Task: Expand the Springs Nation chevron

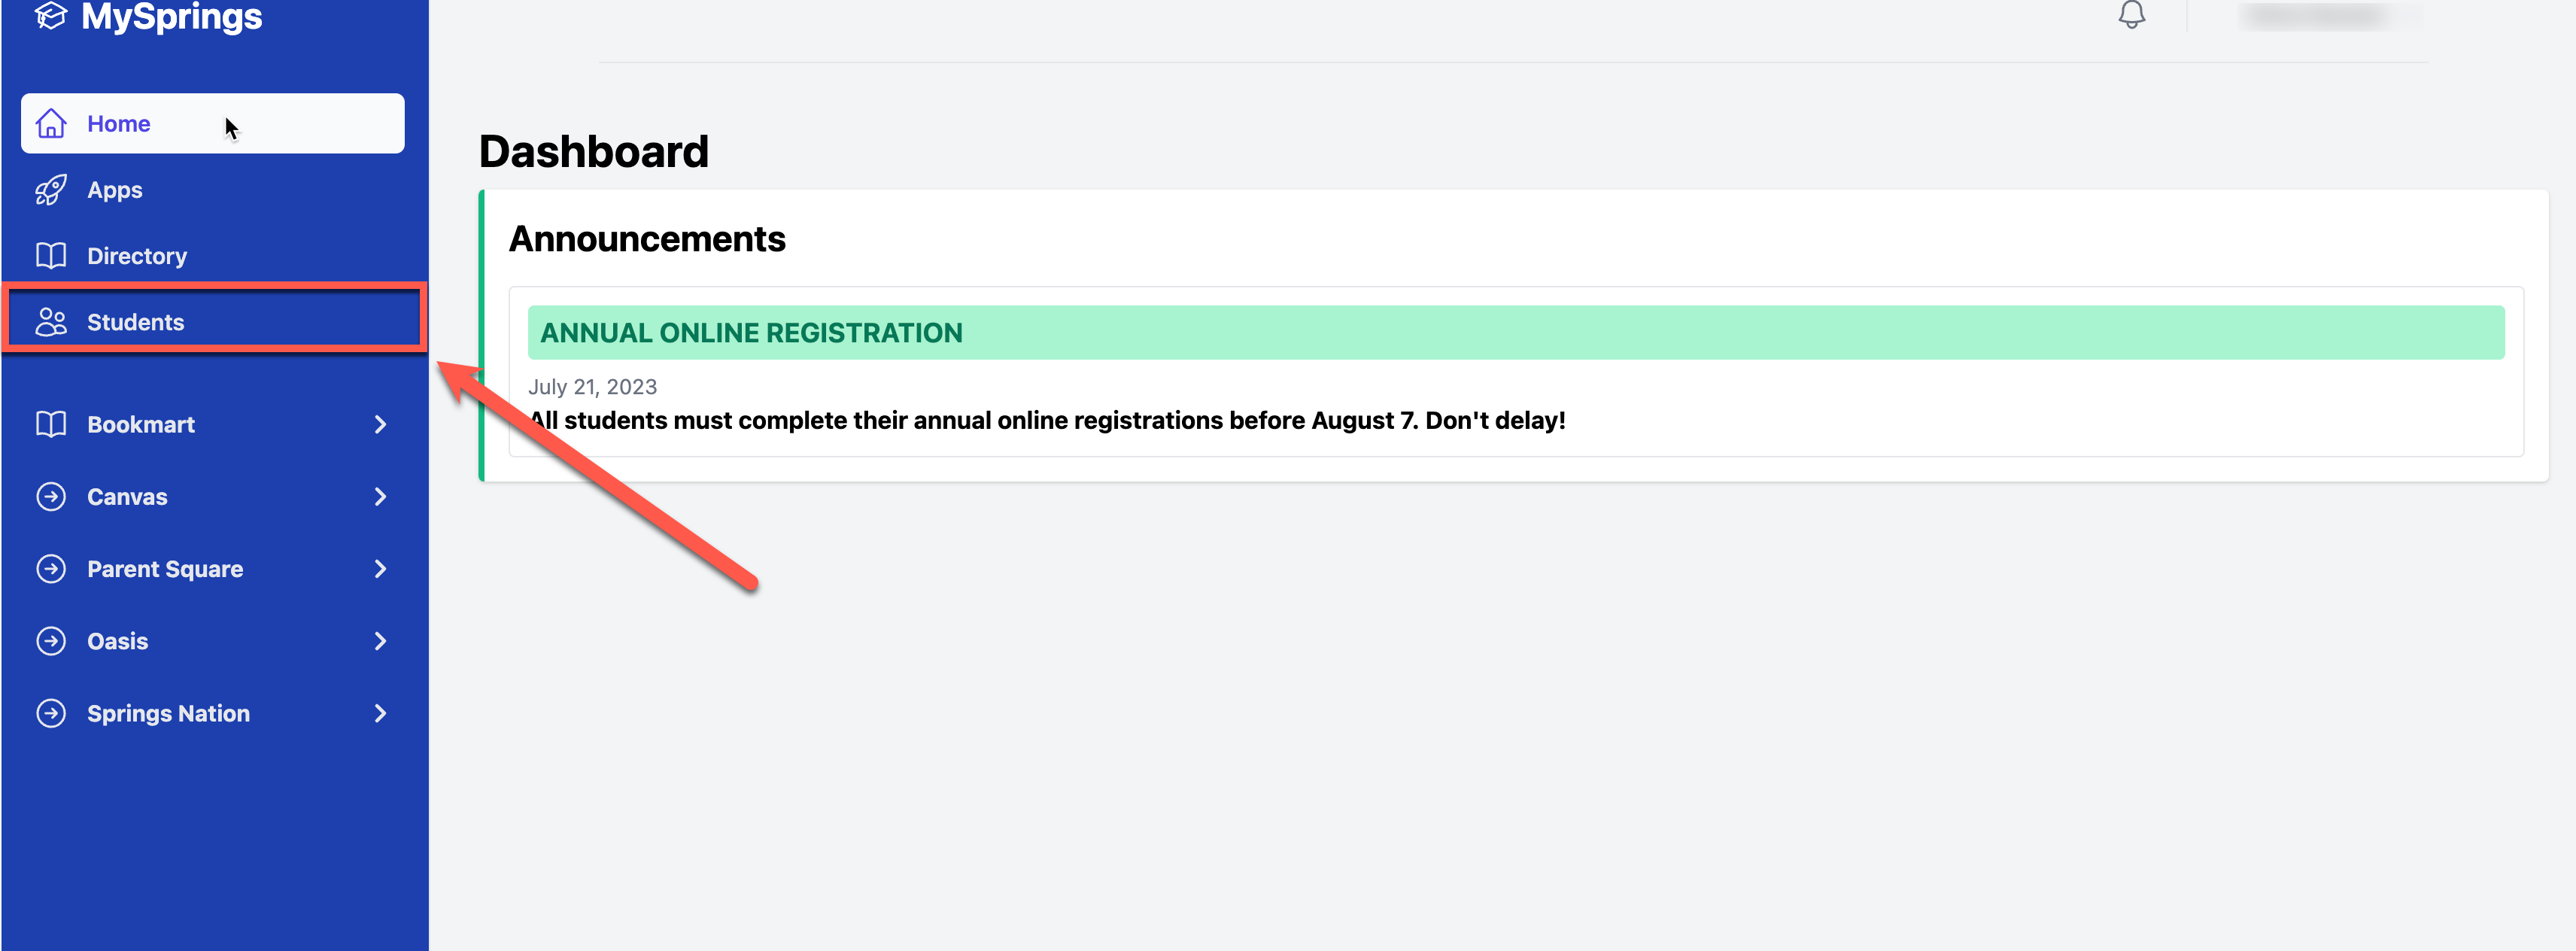Action: pos(380,713)
